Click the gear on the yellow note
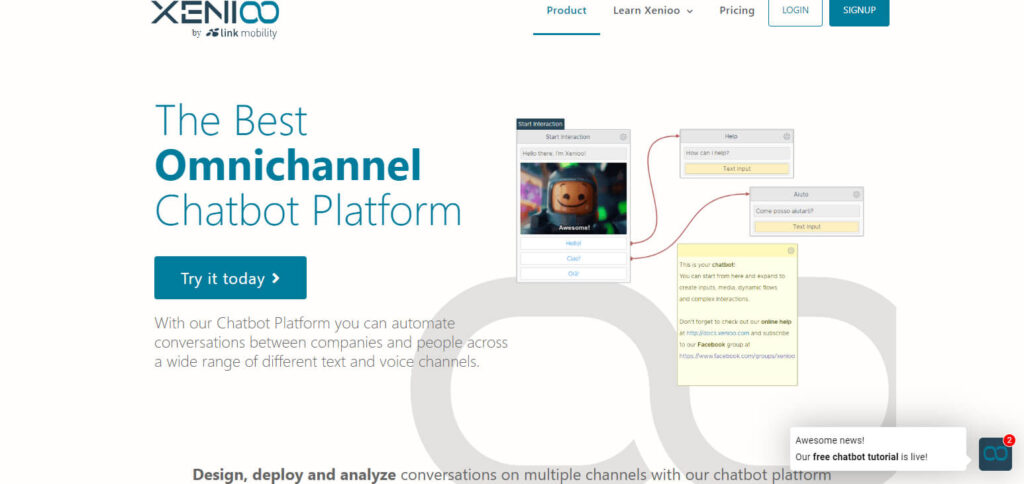1024x484 pixels. (791, 251)
